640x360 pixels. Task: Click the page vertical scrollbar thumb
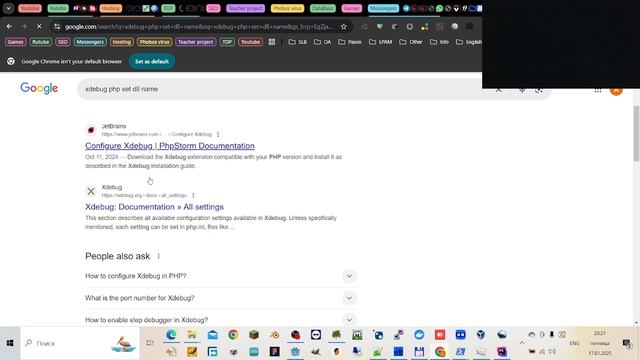pyautogui.click(x=636, y=133)
